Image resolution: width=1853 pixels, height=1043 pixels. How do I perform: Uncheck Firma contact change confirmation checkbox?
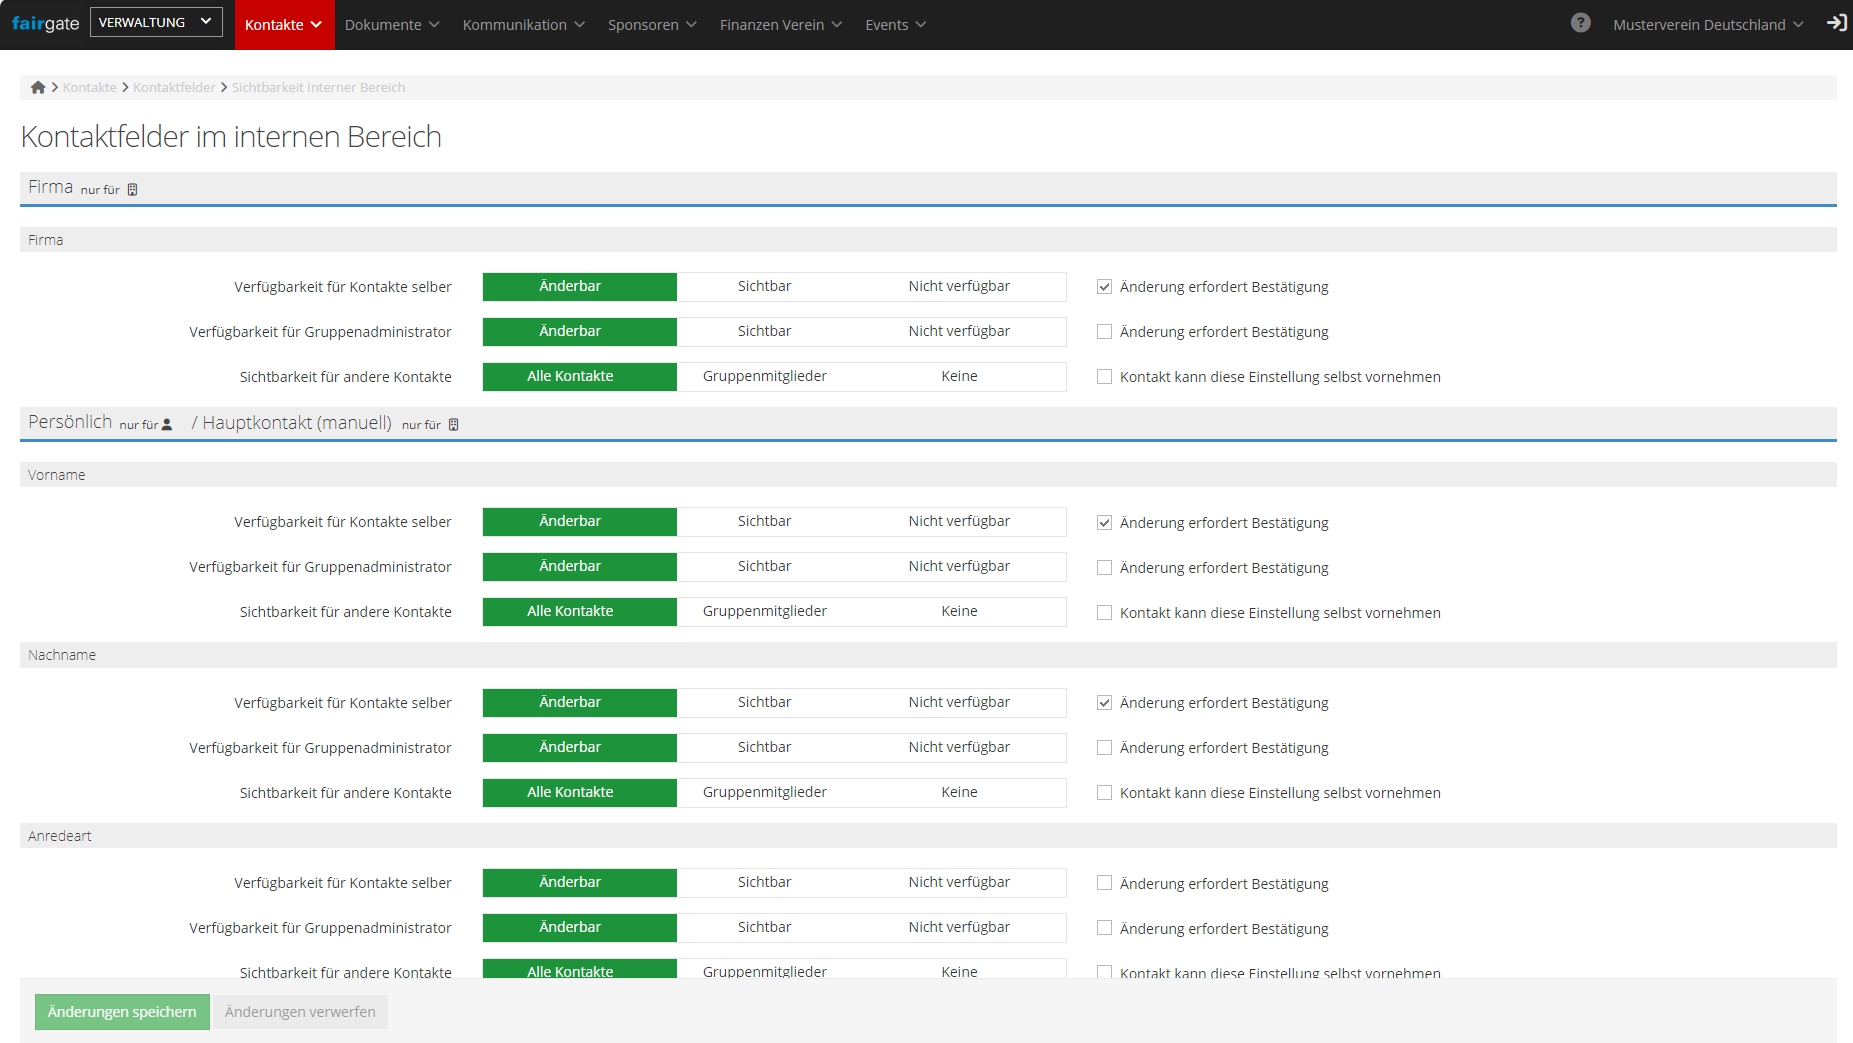(x=1104, y=287)
